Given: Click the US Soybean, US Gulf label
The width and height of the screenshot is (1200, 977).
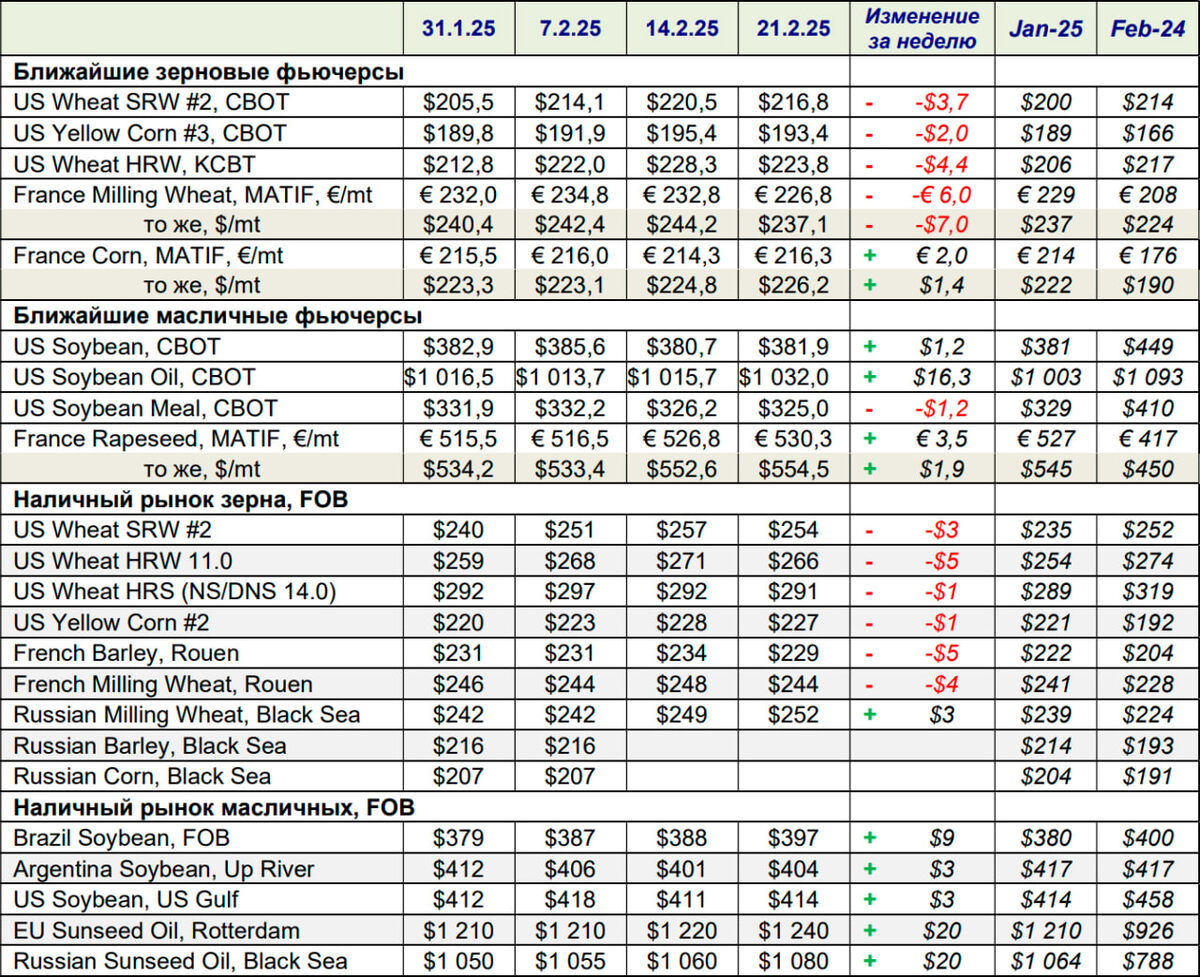Looking at the screenshot, I should click(x=126, y=899).
